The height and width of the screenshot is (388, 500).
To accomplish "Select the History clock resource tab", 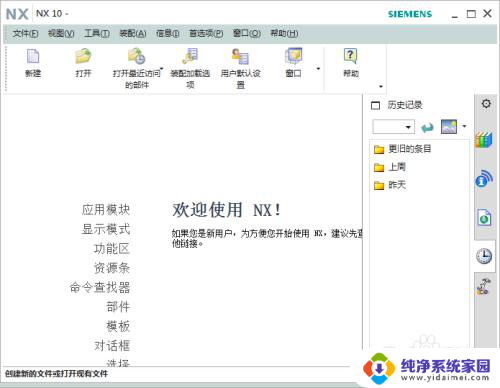I will 484,256.
